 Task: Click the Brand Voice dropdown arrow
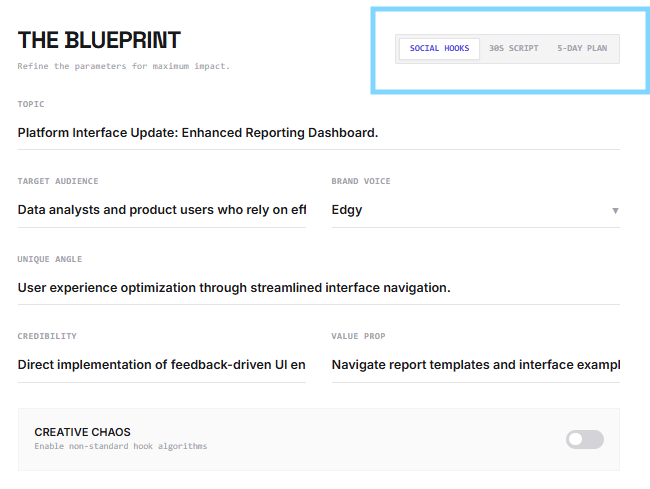point(615,211)
